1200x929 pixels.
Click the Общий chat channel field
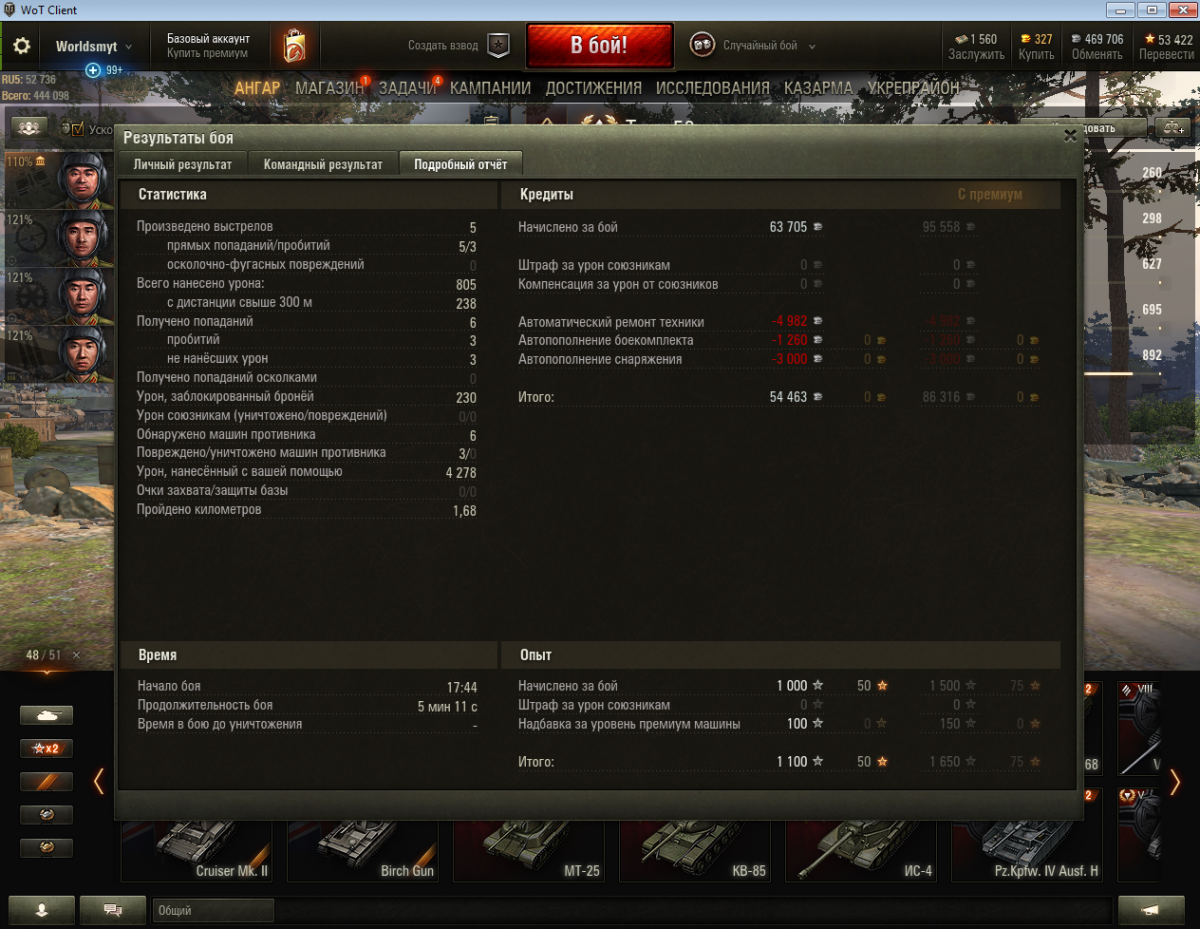[x=213, y=911]
